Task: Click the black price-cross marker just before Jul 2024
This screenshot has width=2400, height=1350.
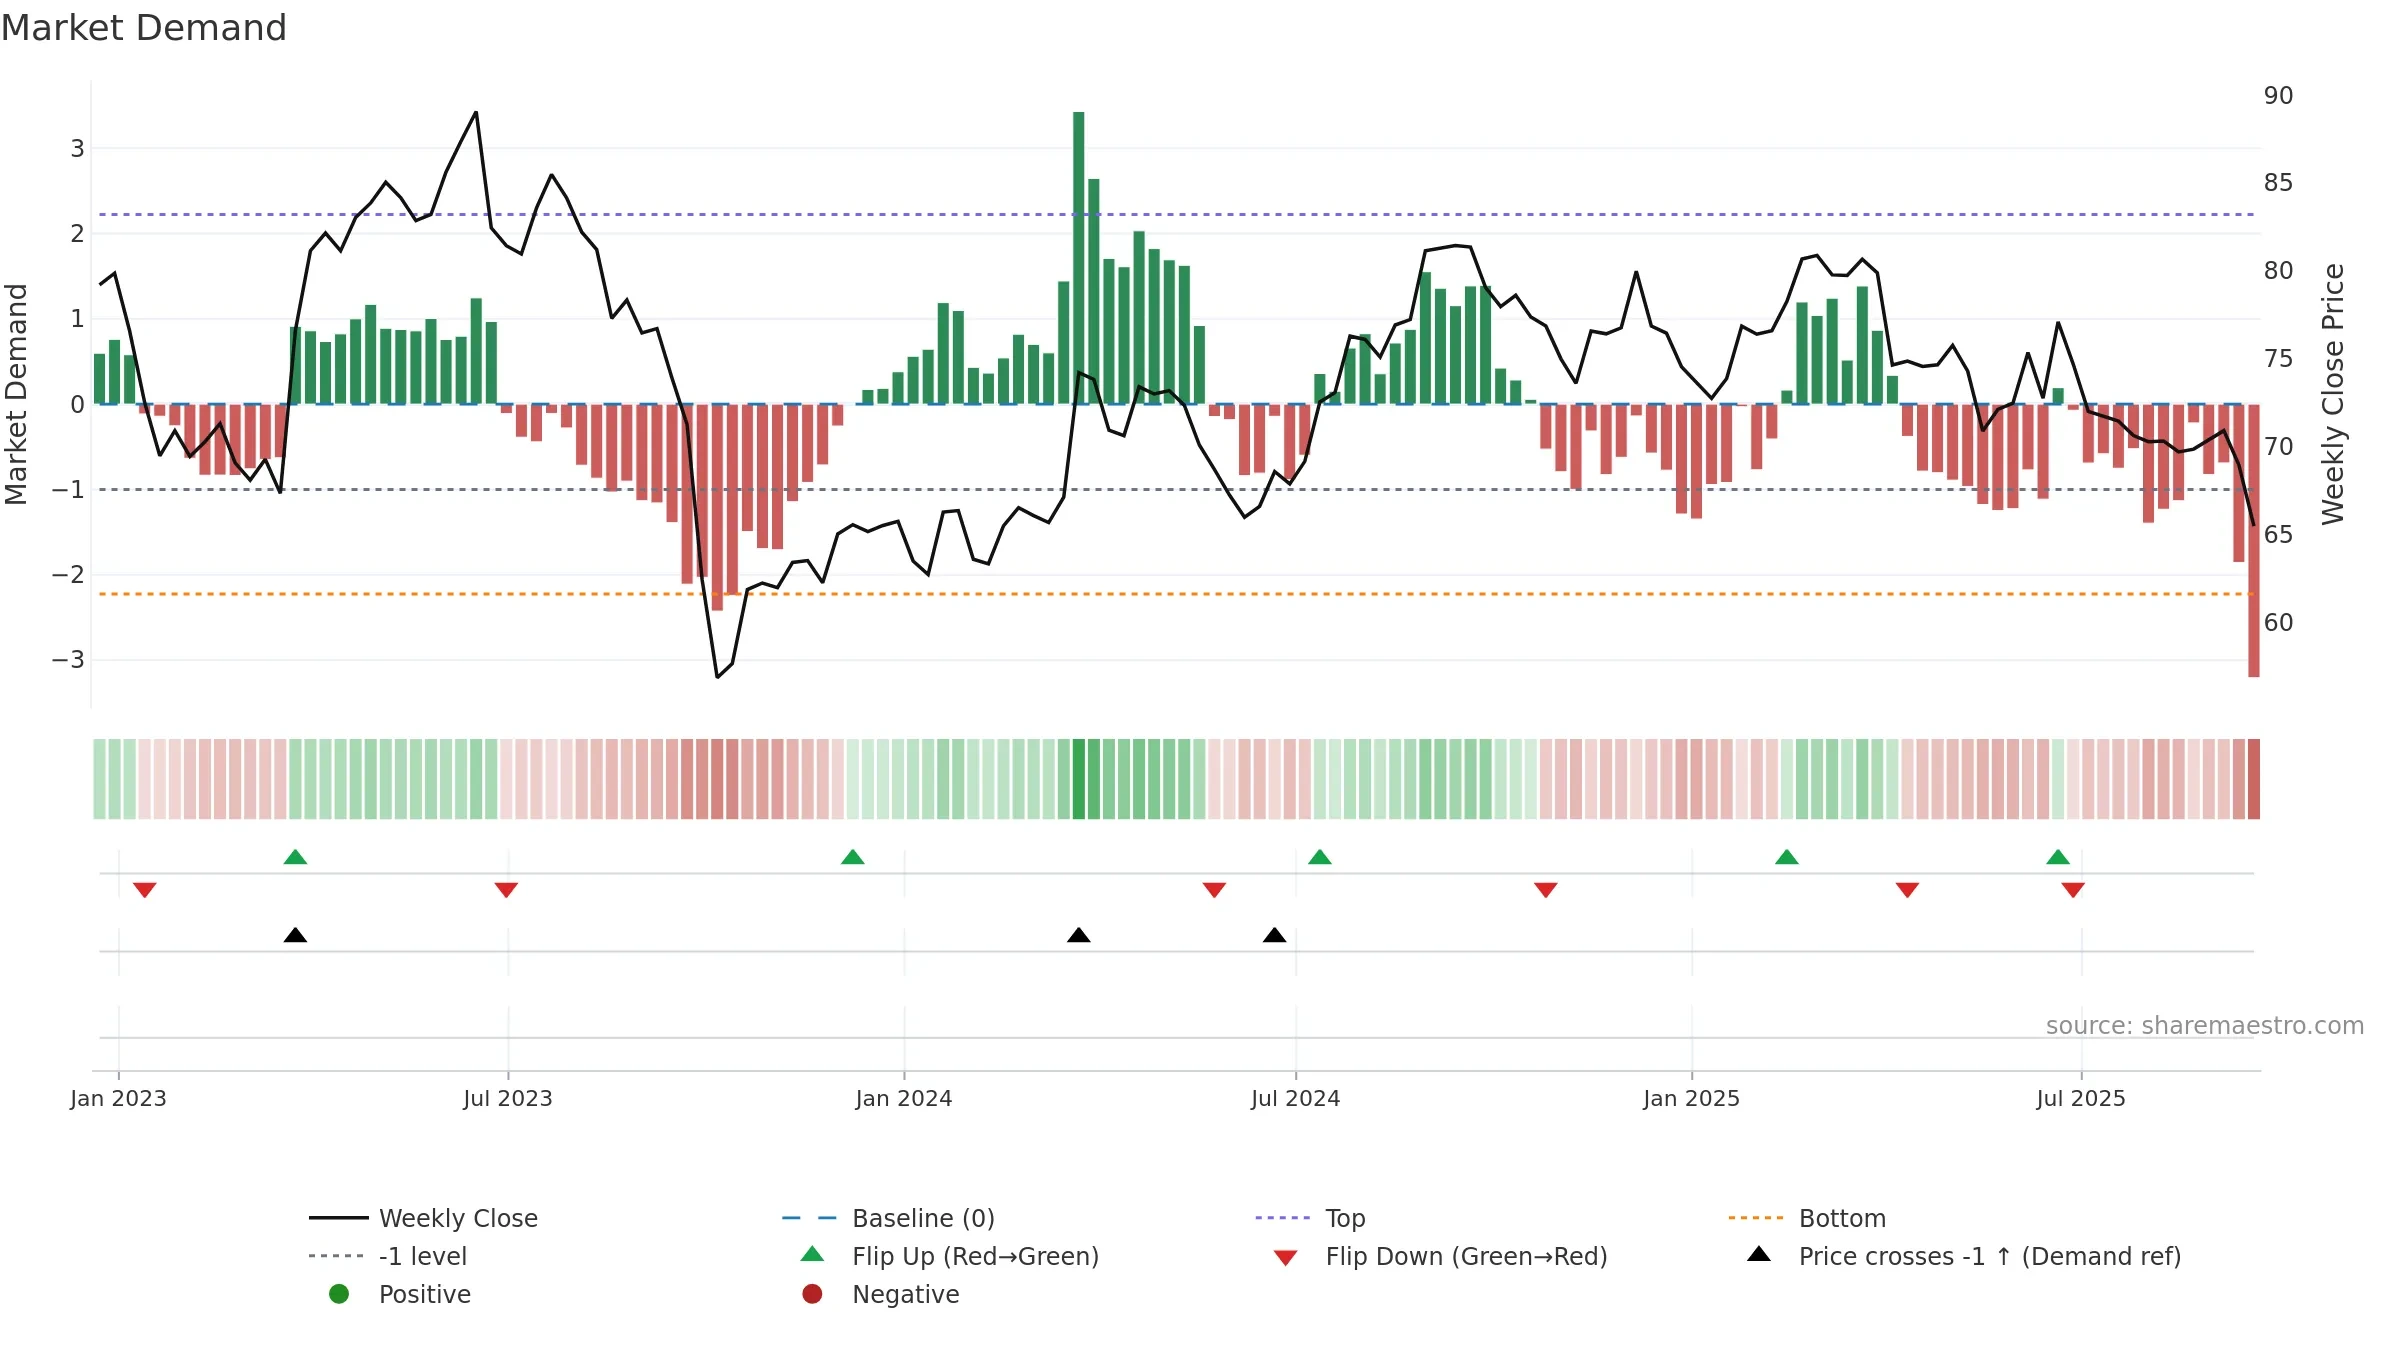Action: [x=1275, y=935]
